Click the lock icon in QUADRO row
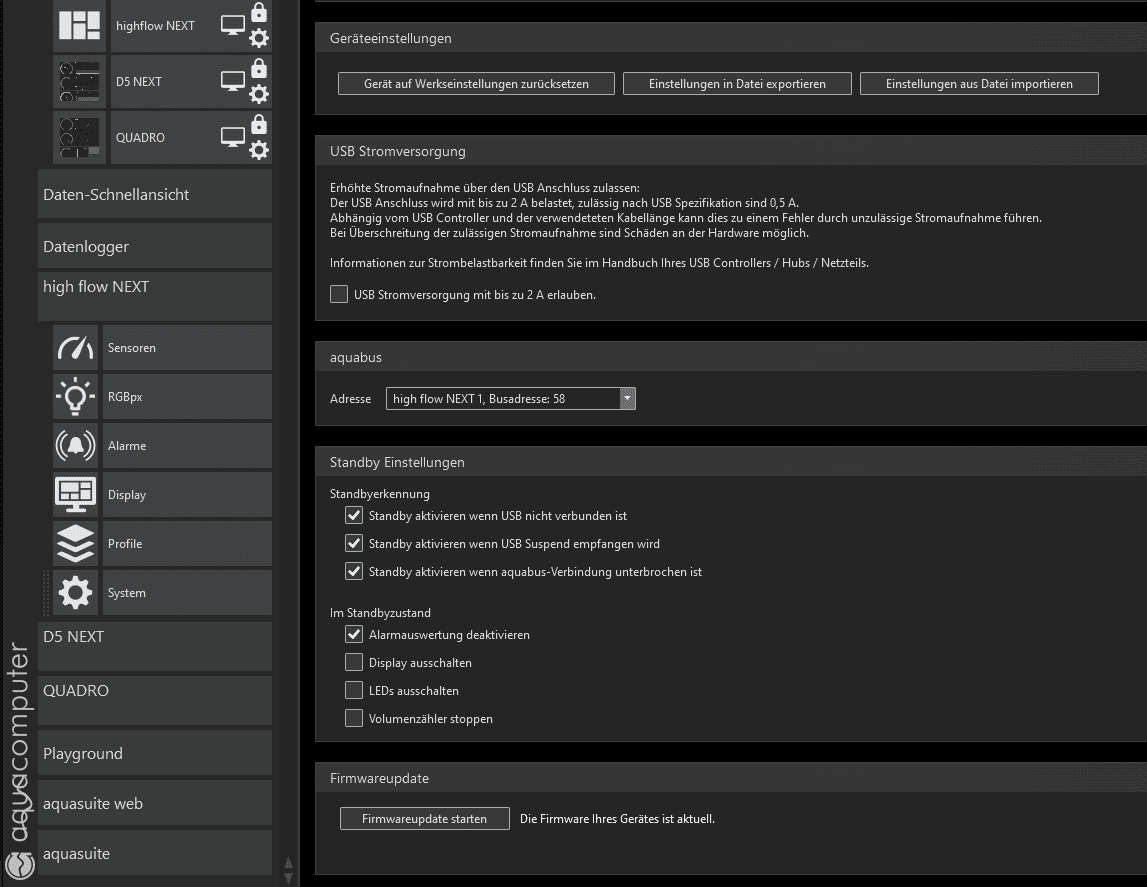This screenshot has height=887, width=1147. tap(259, 124)
